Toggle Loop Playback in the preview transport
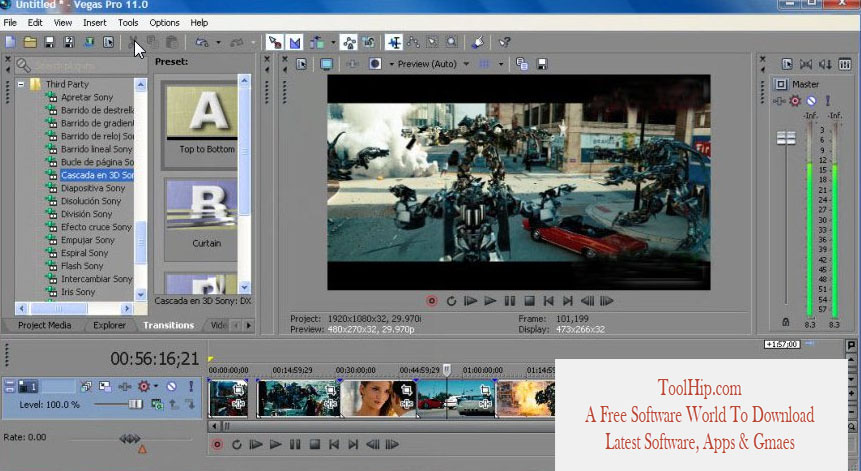This screenshot has width=861, height=471. coord(451,301)
